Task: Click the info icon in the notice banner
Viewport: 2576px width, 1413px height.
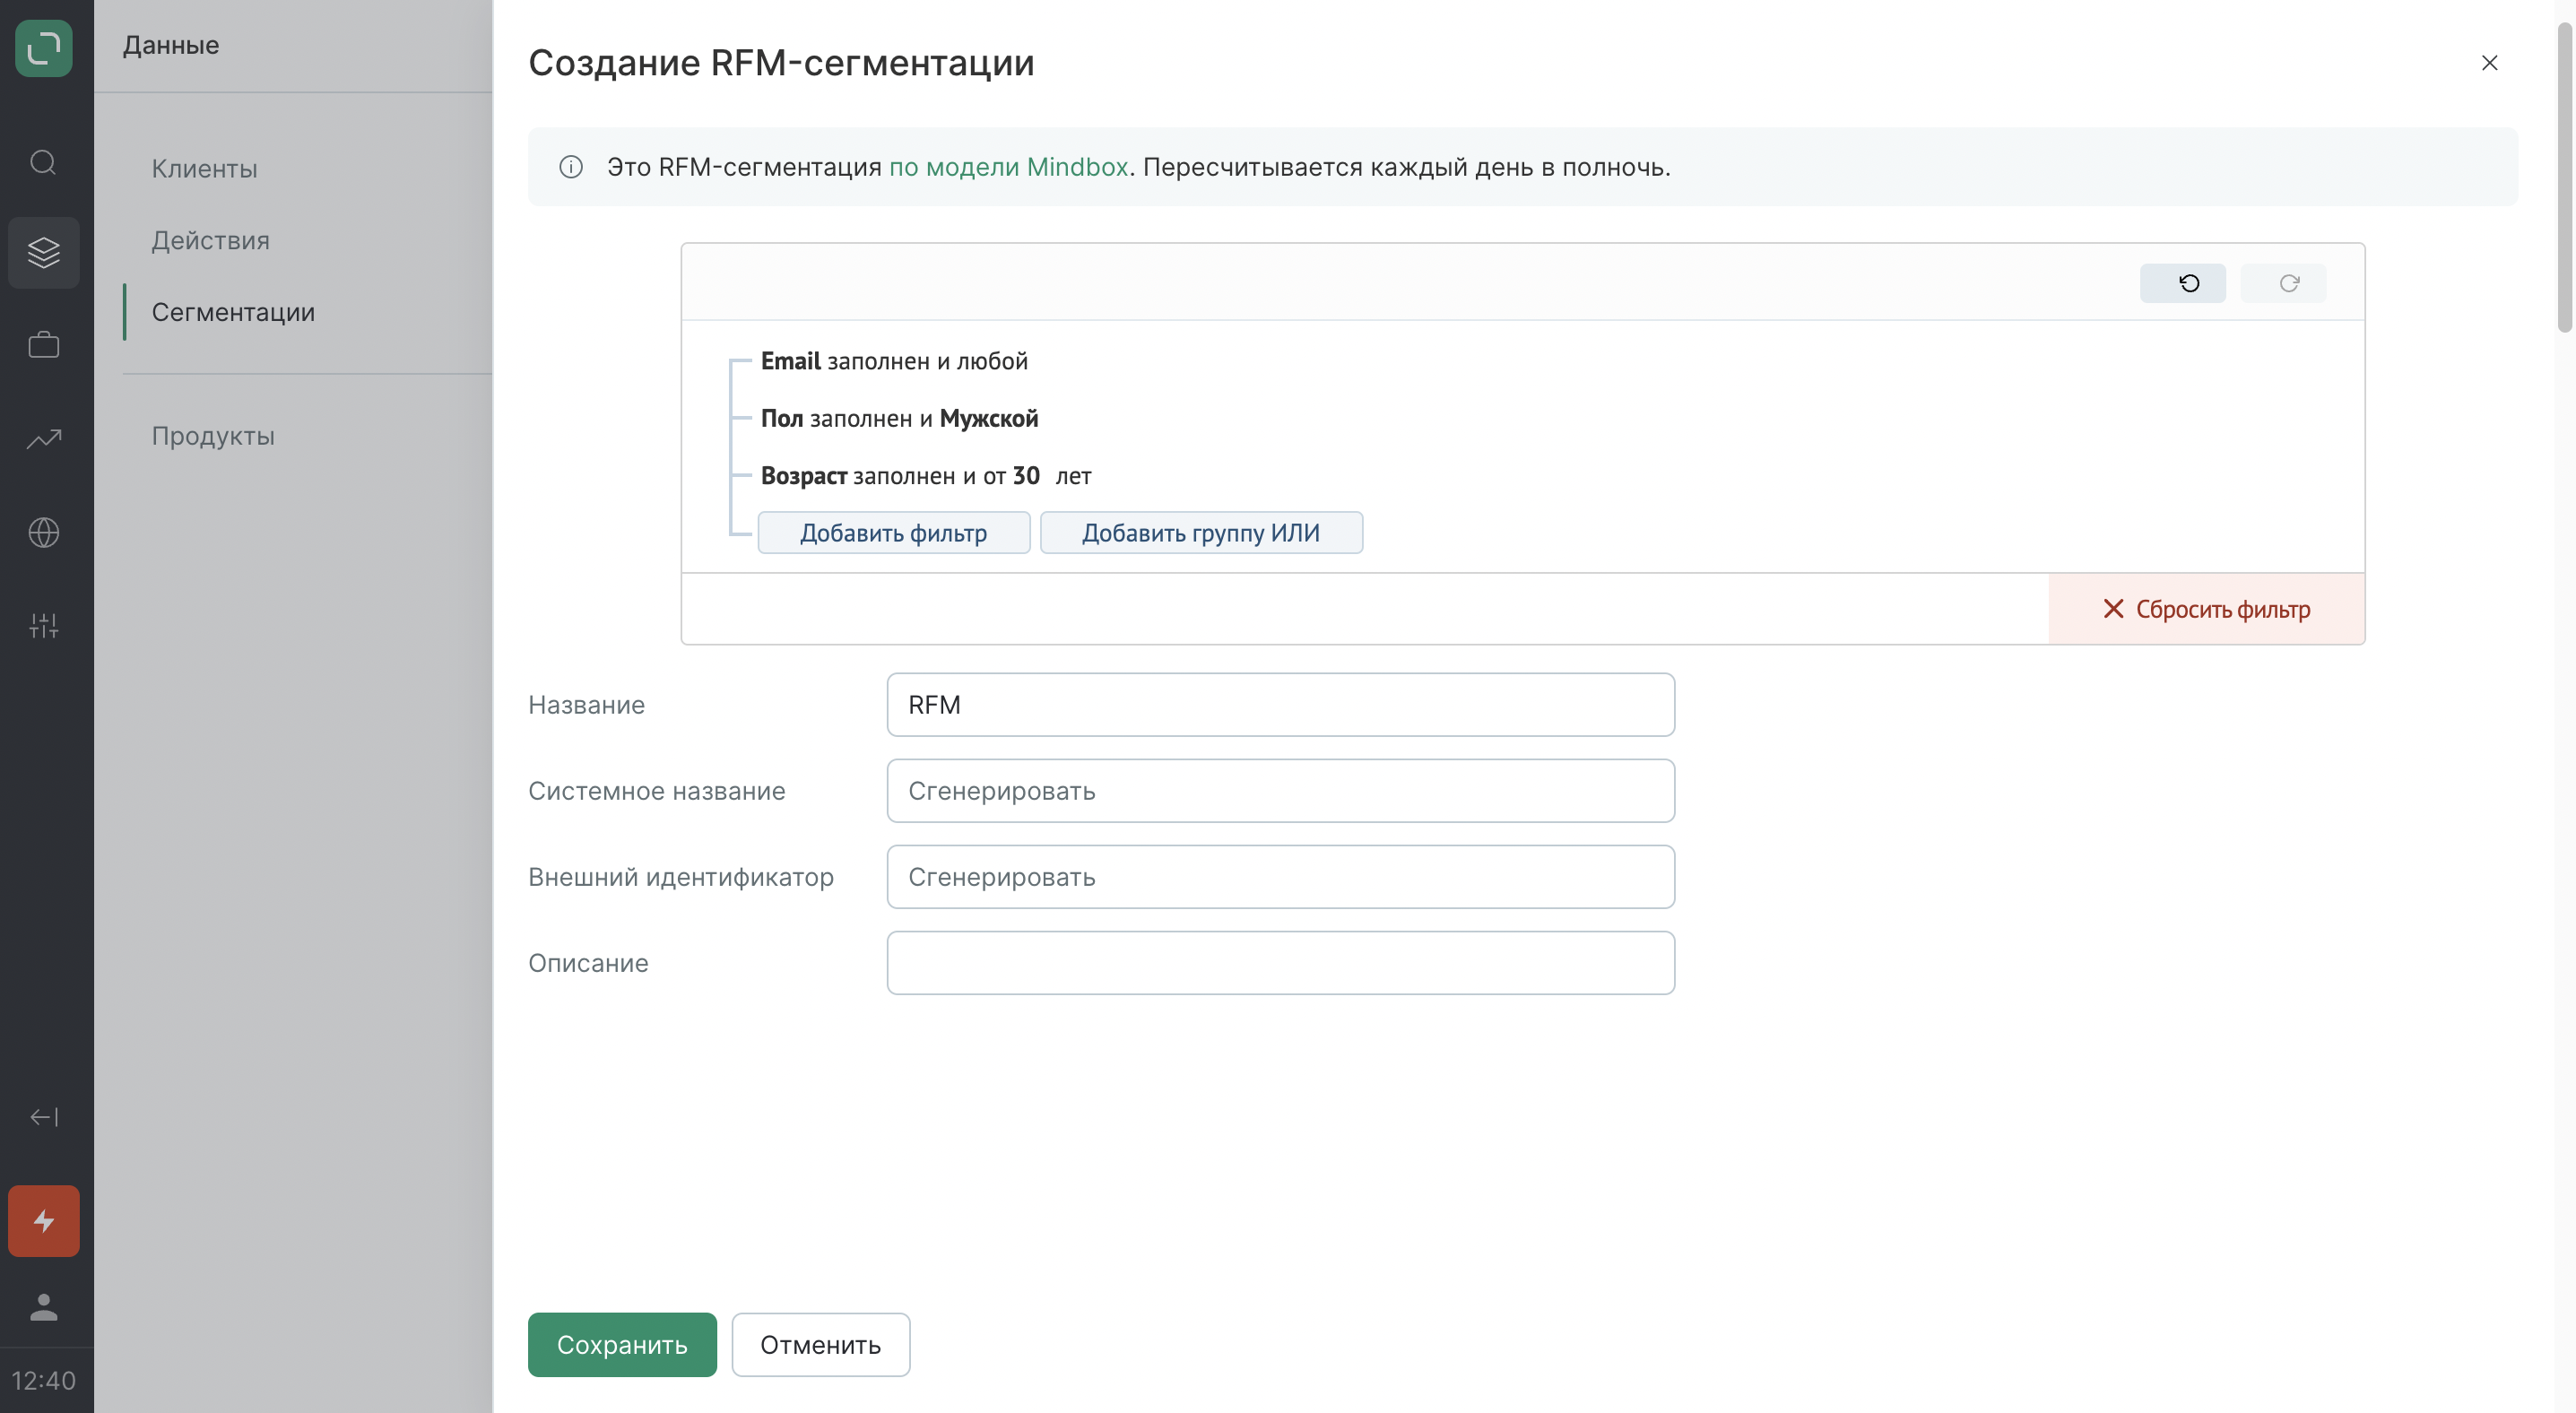Action: point(571,167)
